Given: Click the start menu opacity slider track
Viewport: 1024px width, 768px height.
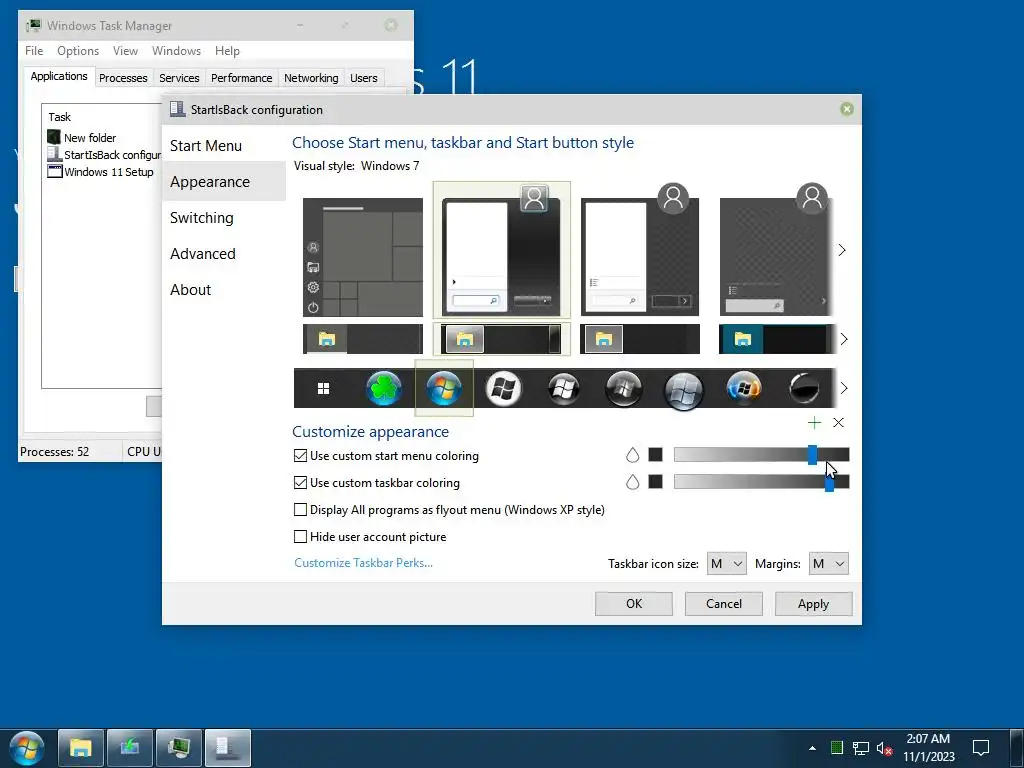Looking at the screenshot, I should 761,455.
